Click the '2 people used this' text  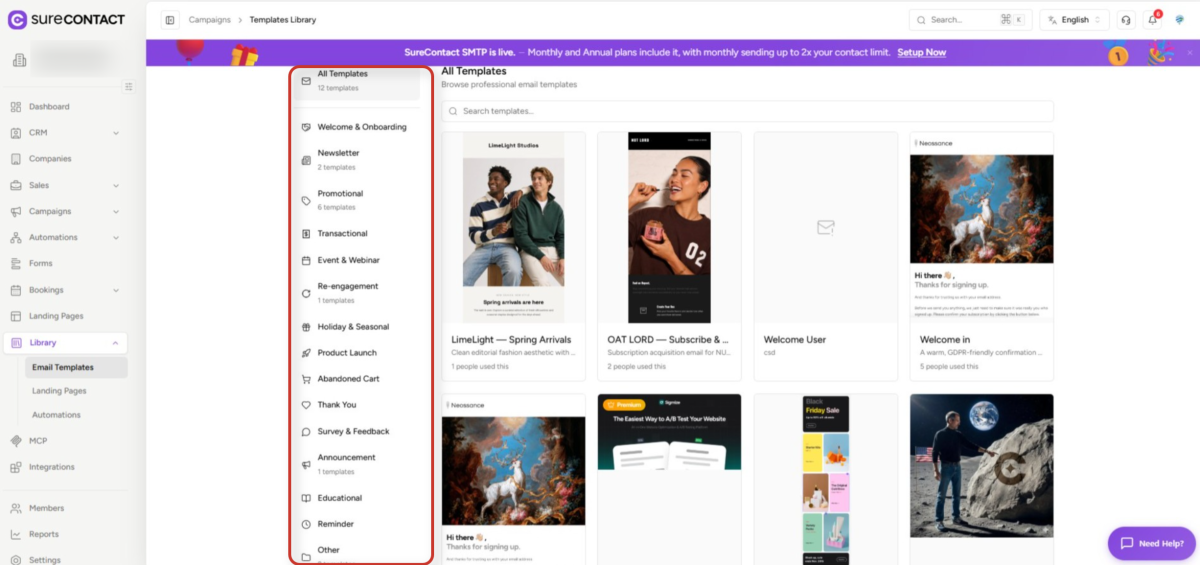point(637,366)
